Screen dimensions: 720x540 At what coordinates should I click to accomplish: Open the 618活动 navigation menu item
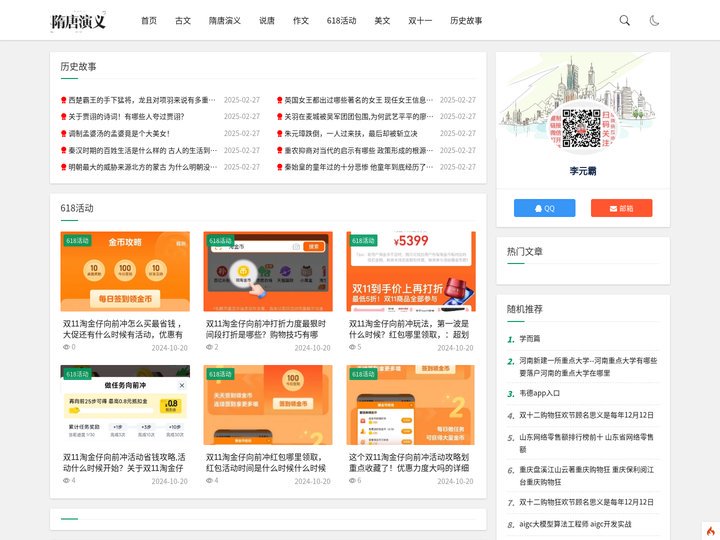pos(341,20)
